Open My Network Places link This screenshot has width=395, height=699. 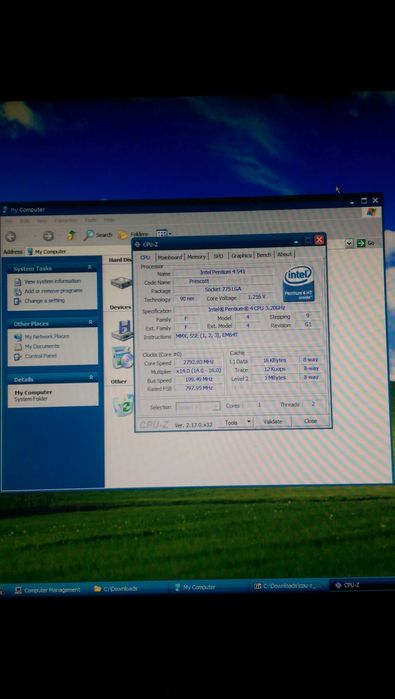point(47,337)
